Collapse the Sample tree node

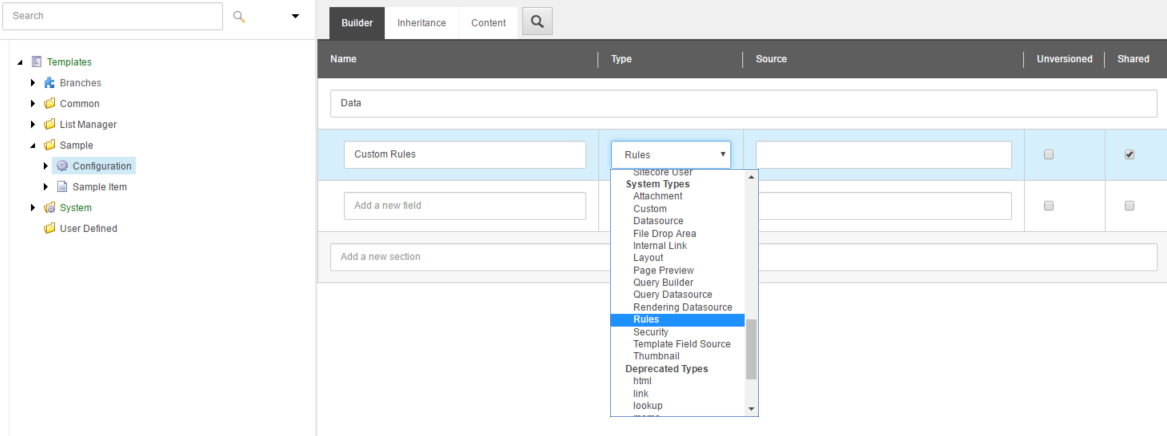[x=33, y=146]
